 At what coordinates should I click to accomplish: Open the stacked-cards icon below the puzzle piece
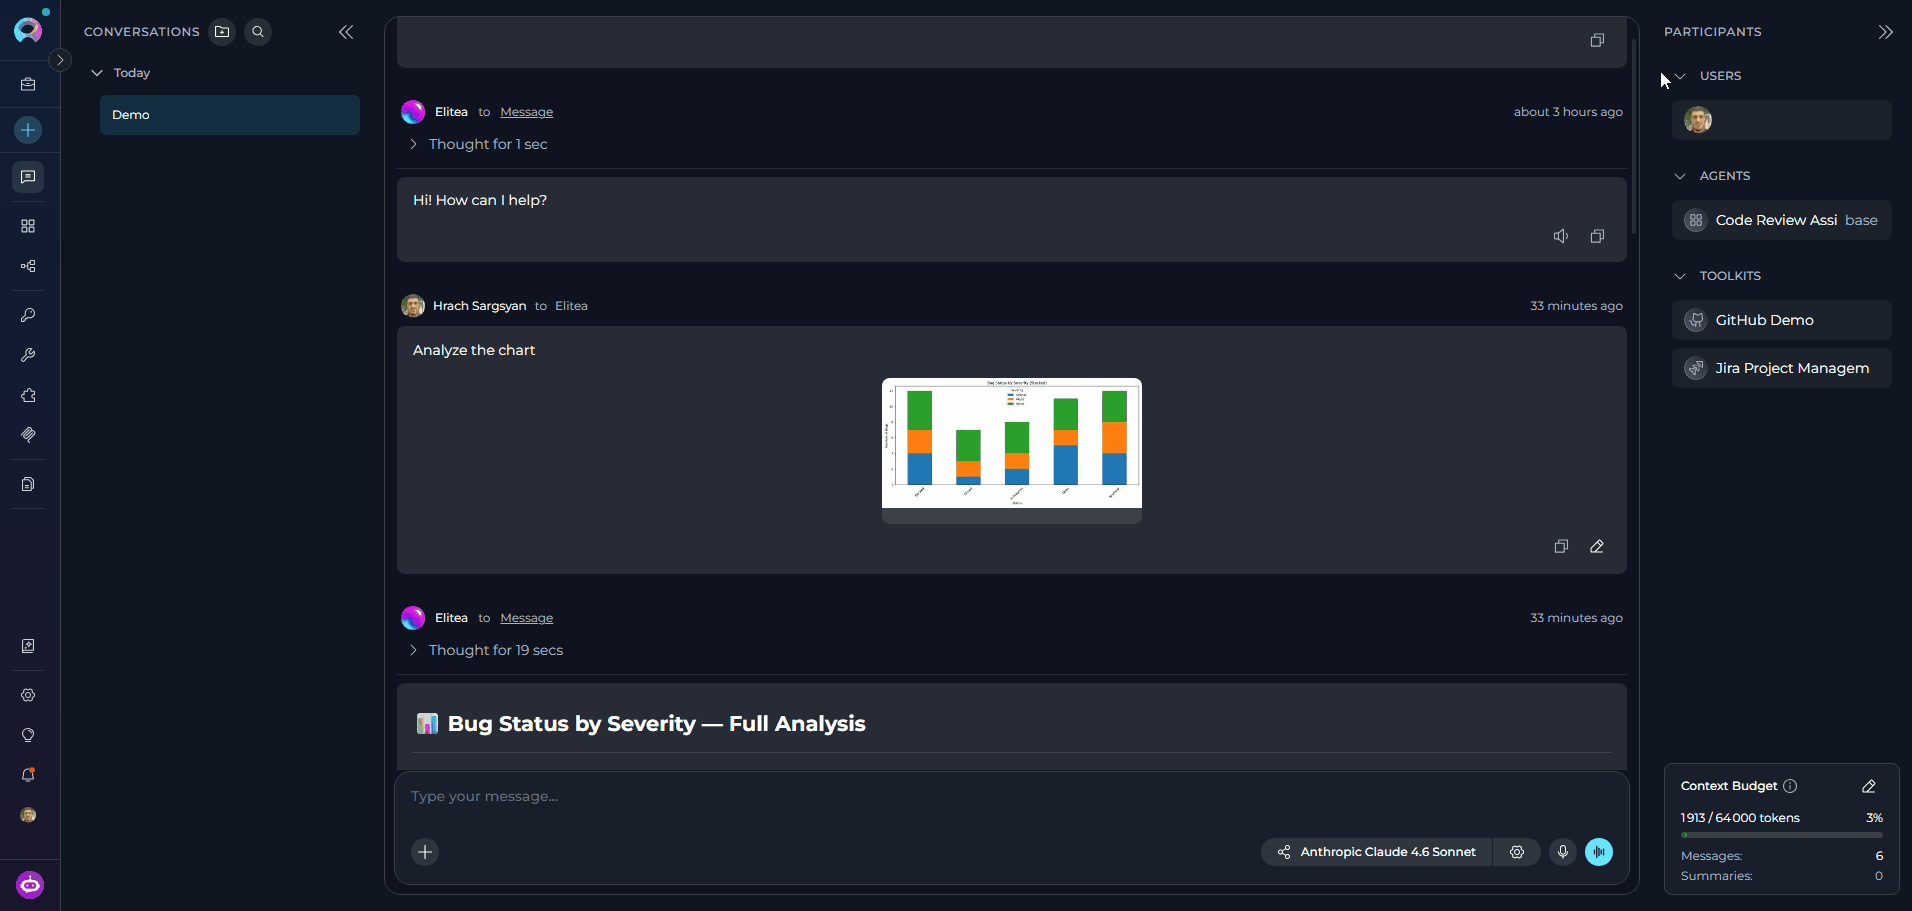tap(28, 435)
